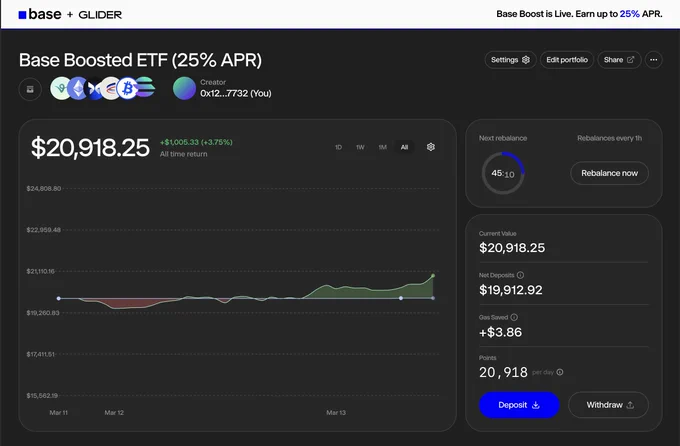Click the Withdraw button

pyautogui.click(x=608, y=405)
